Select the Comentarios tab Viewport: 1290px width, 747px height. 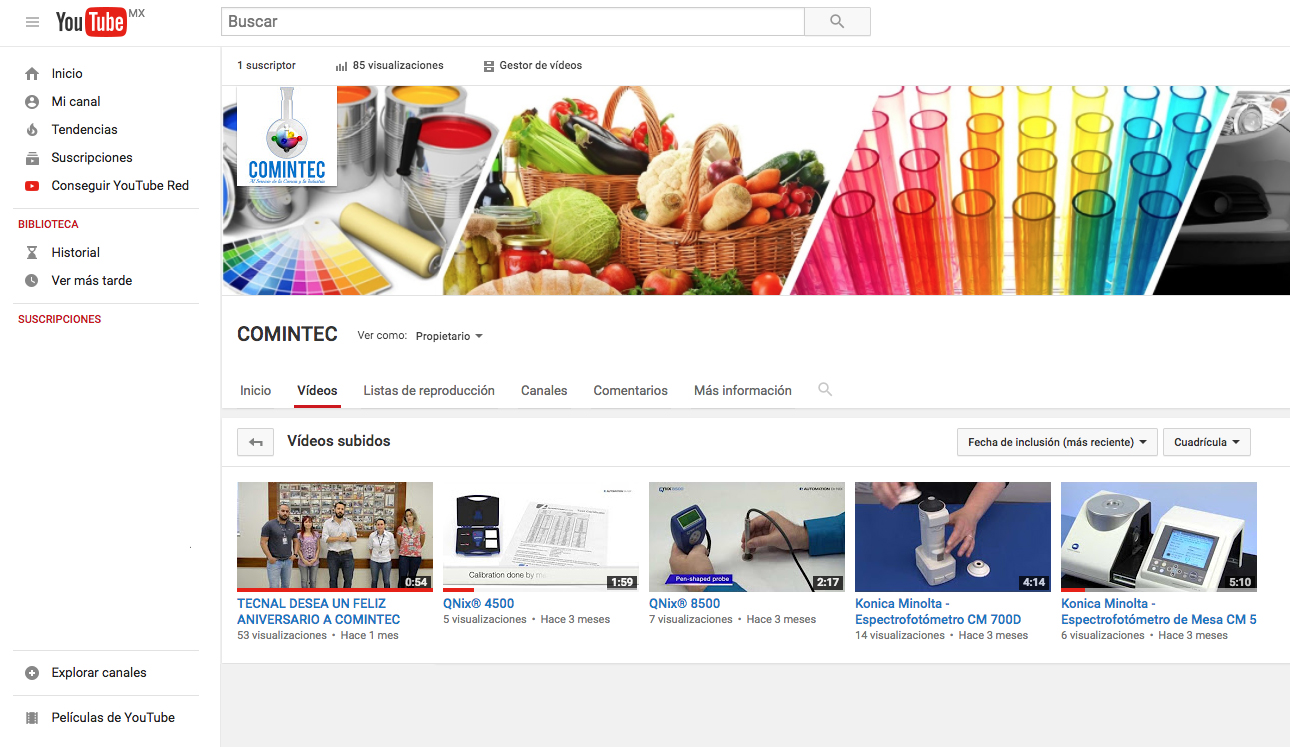[x=630, y=391]
